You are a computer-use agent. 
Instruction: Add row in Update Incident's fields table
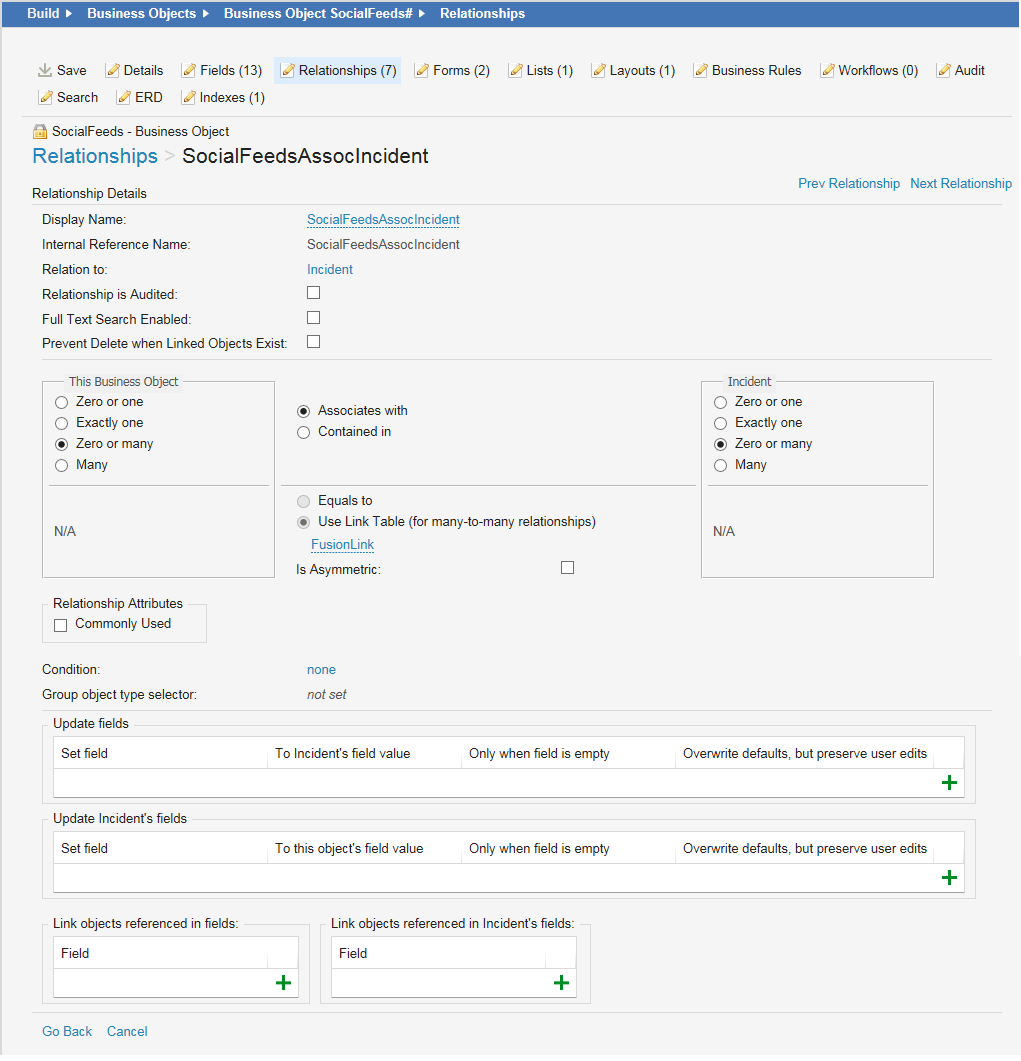click(949, 878)
